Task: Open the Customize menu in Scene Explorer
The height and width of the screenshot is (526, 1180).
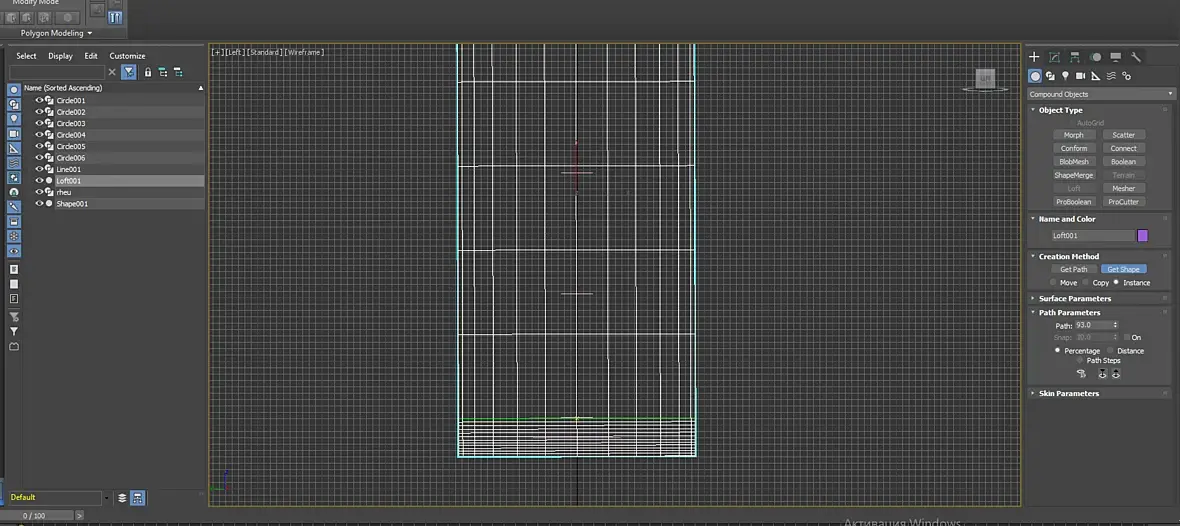Action: pos(127,56)
